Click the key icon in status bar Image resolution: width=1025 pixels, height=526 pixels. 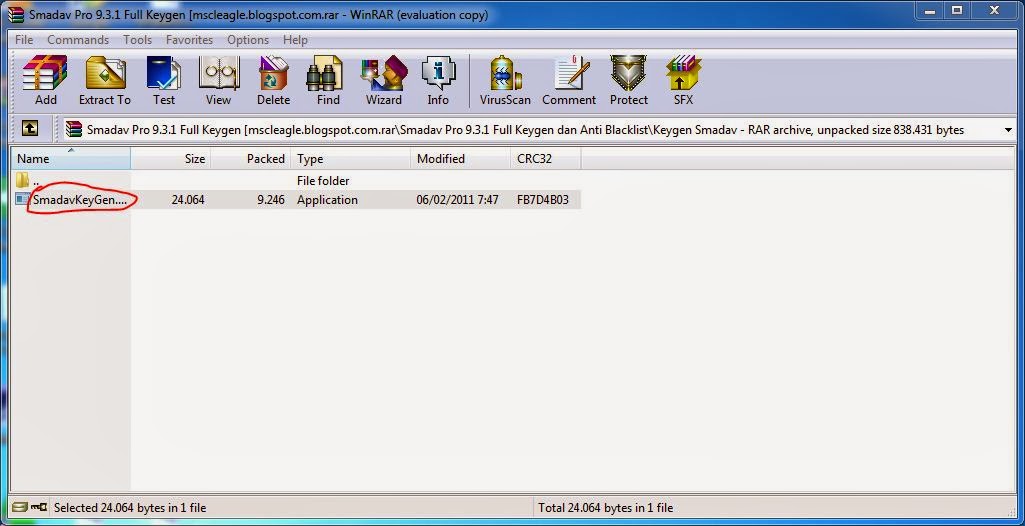(x=38, y=507)
